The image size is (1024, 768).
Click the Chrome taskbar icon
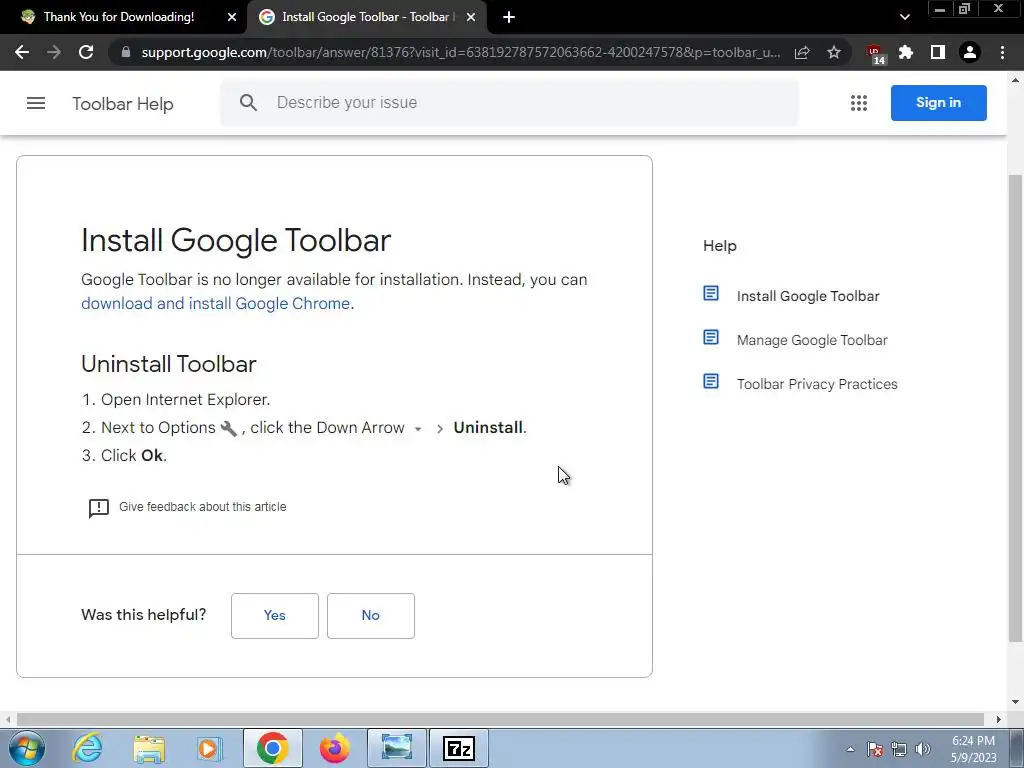pos(272,748)
